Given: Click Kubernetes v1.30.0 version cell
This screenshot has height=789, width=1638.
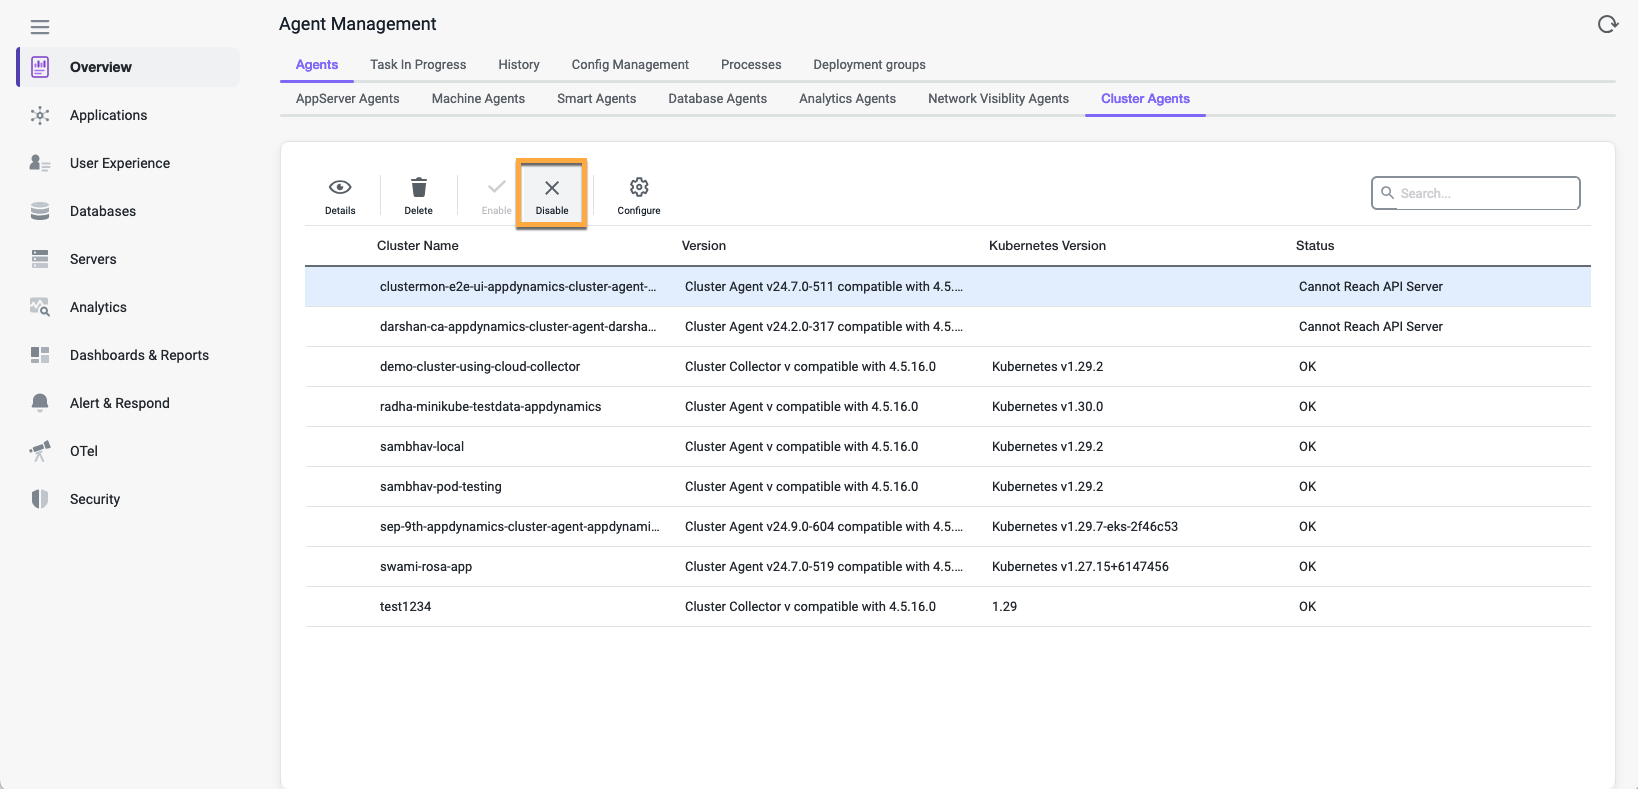Looking at the screenshot, I should tap(1047, 407).
